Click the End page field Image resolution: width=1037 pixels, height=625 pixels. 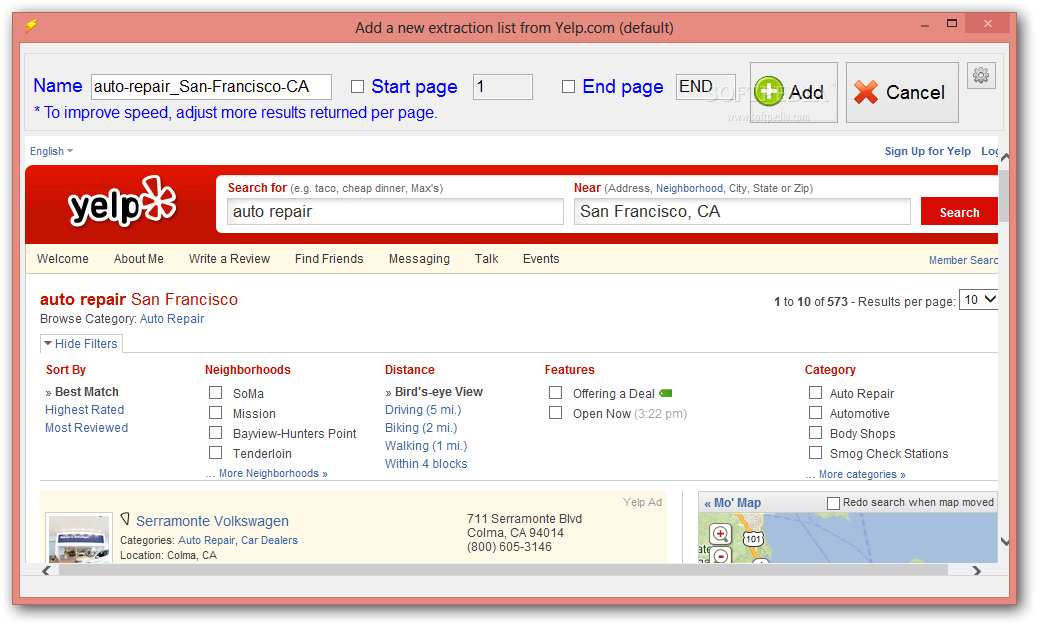[706, 87]
